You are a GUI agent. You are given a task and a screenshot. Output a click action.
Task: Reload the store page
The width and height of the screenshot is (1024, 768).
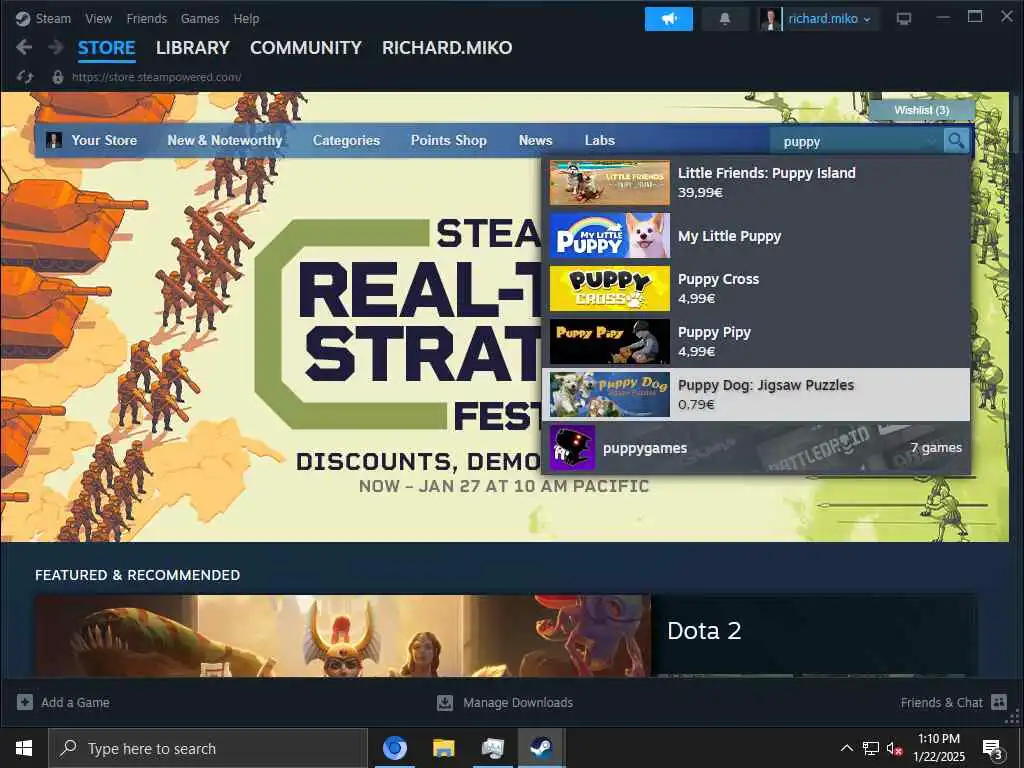point(25,77)
